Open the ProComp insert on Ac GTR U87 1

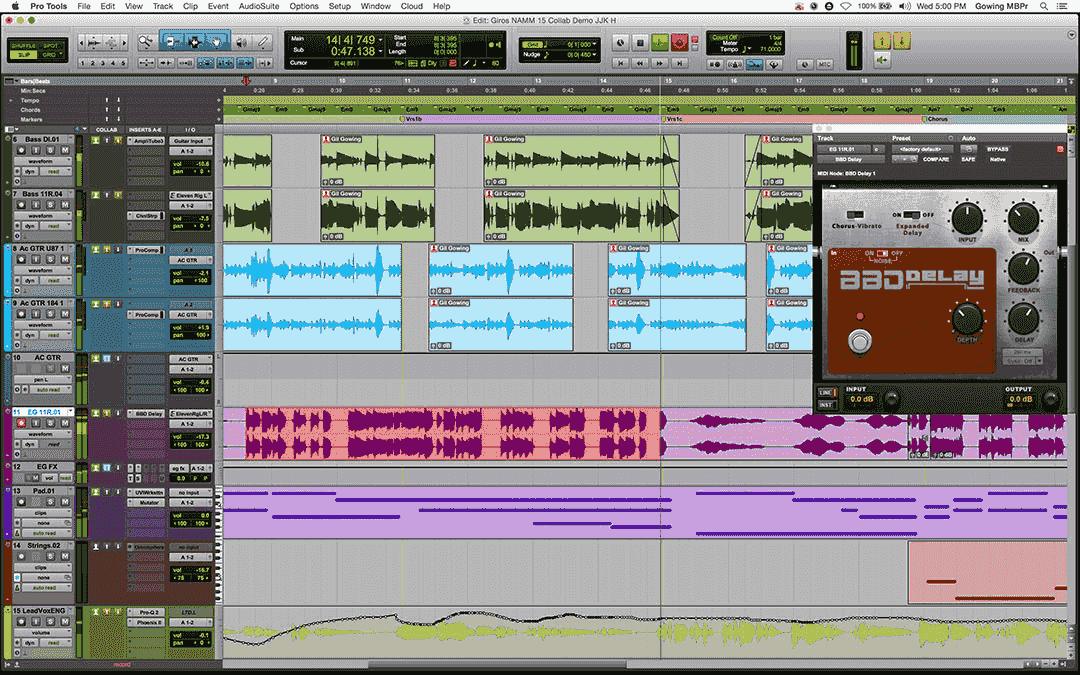click(x=147, y=250)
